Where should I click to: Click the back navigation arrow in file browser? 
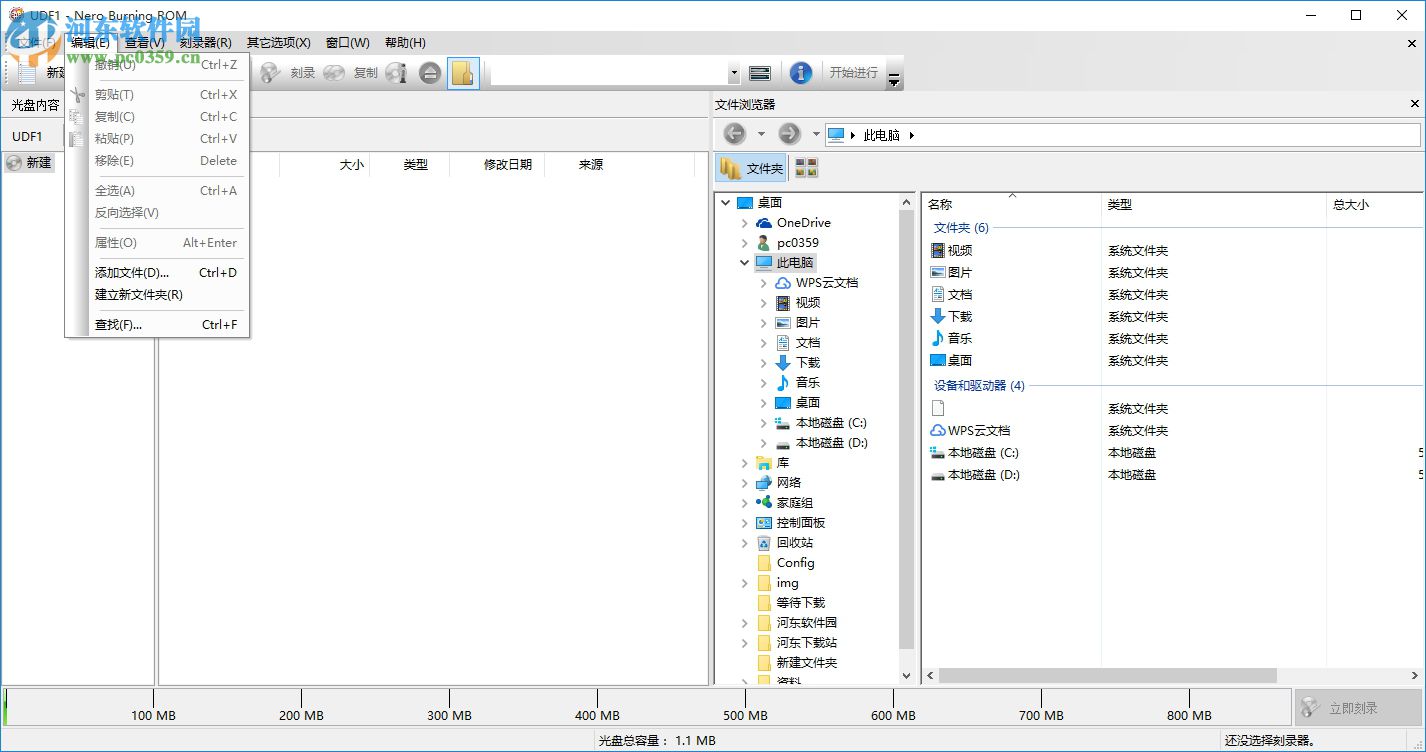(x=735, y=133)
